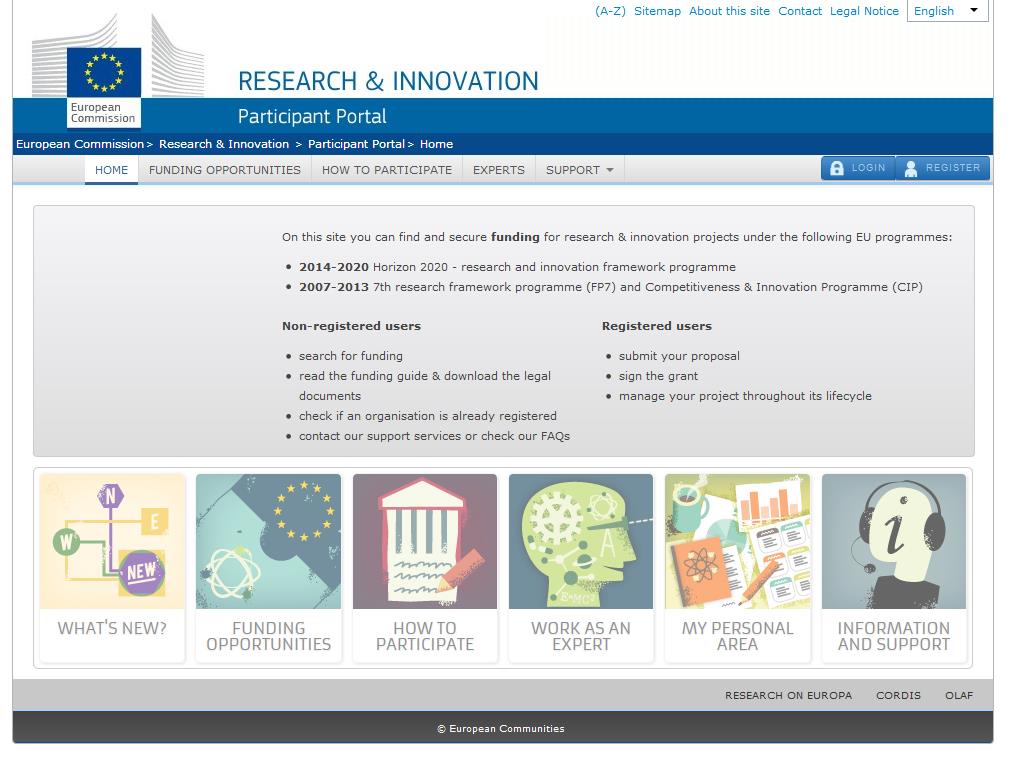Viewport: 1016px width, 767px height.
Task: Expand the Support menu arrow
Action: 610,170
